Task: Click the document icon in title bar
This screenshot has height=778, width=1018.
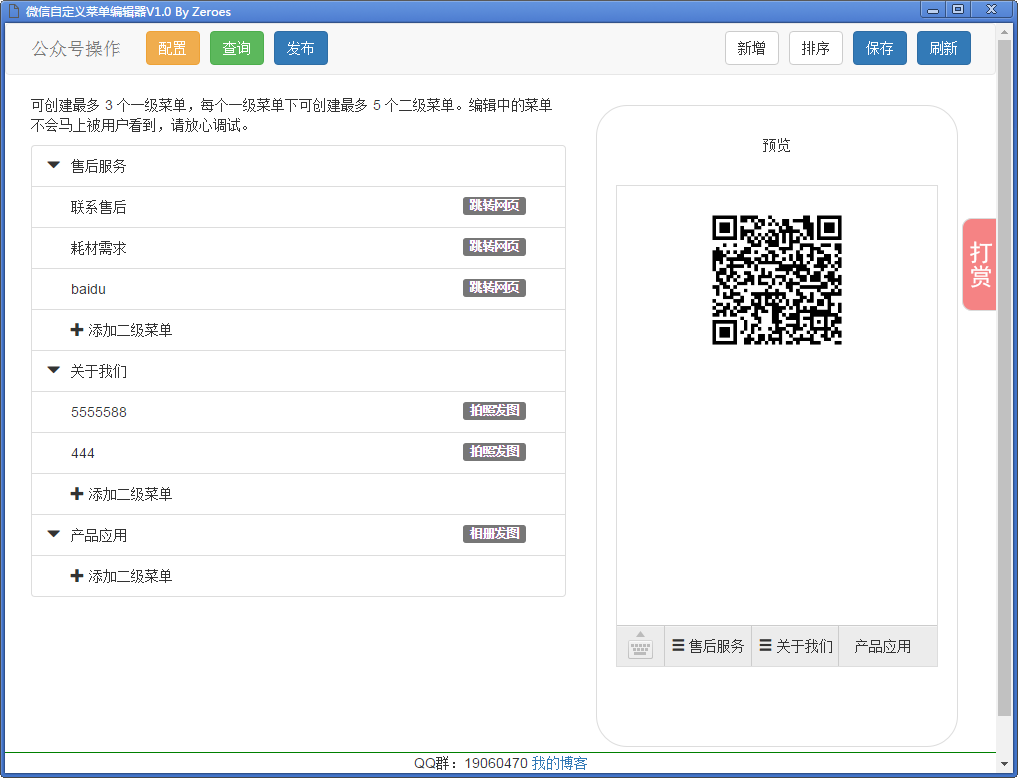Action: pos(13,11)
